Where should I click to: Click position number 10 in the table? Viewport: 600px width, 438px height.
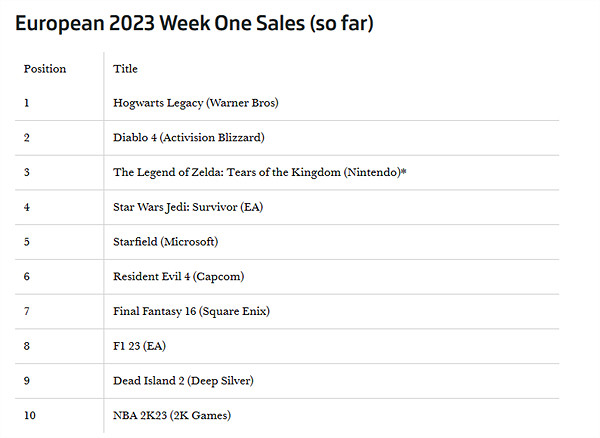pyautogui.click(x=30, y=415)
